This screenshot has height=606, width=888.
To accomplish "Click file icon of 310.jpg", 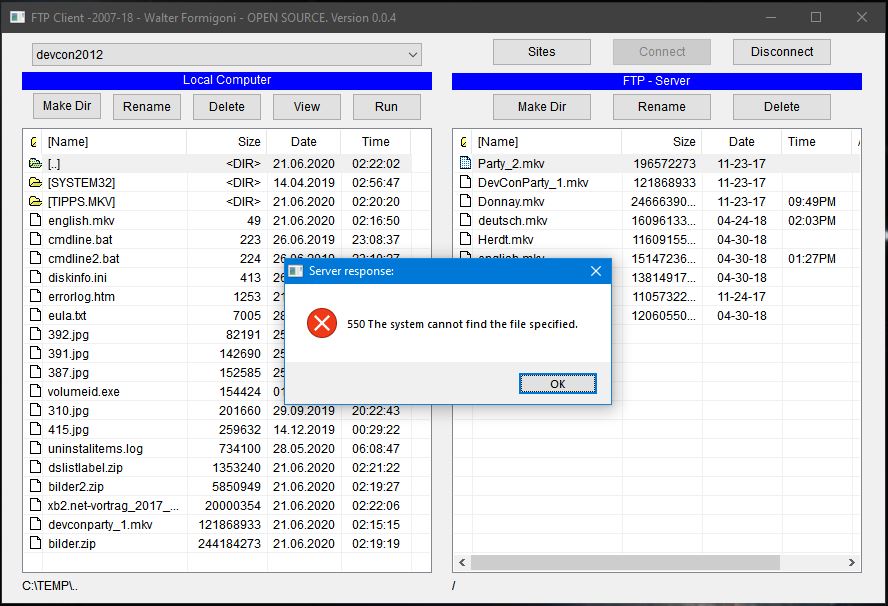I will click(x=35, y=410).
